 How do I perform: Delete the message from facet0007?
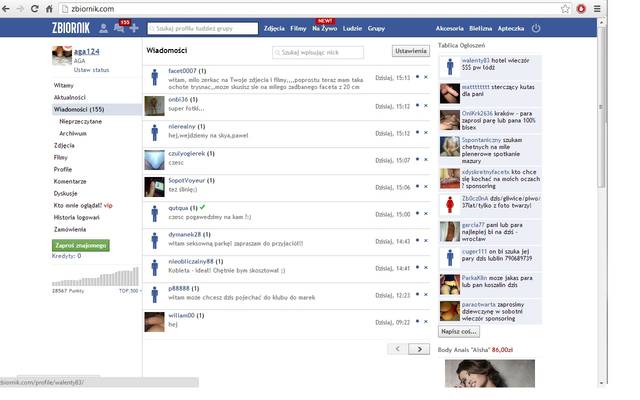425,77
